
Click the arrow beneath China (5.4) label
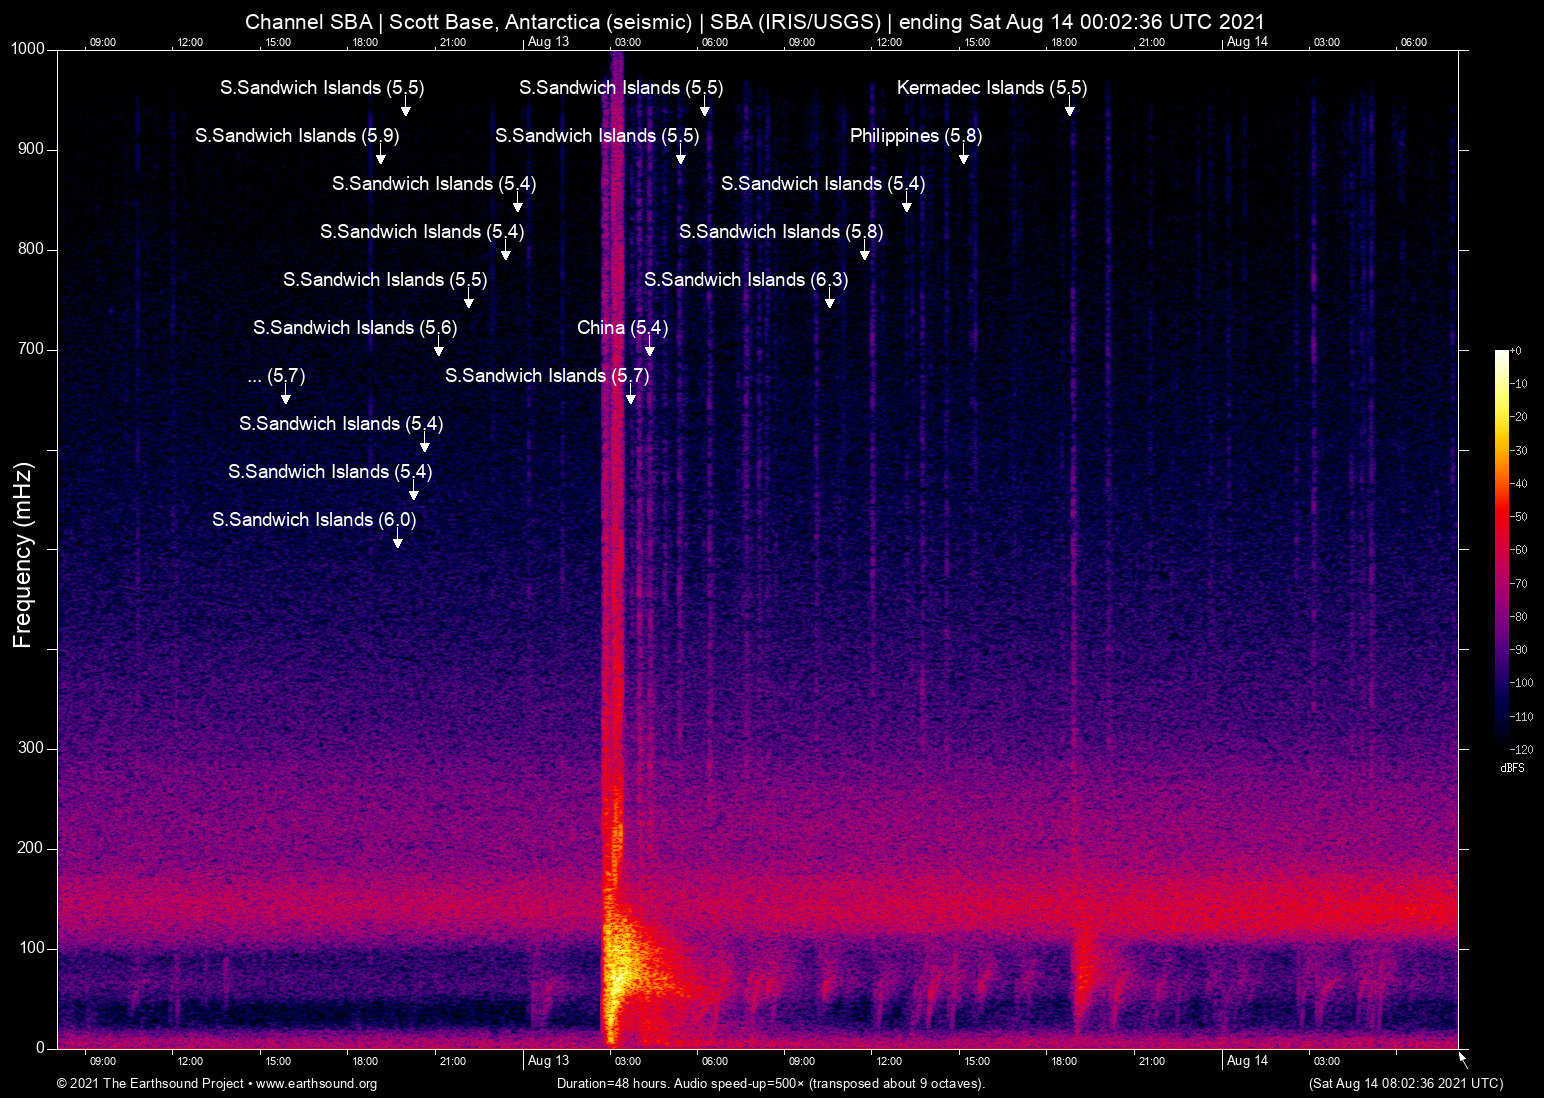650,348
